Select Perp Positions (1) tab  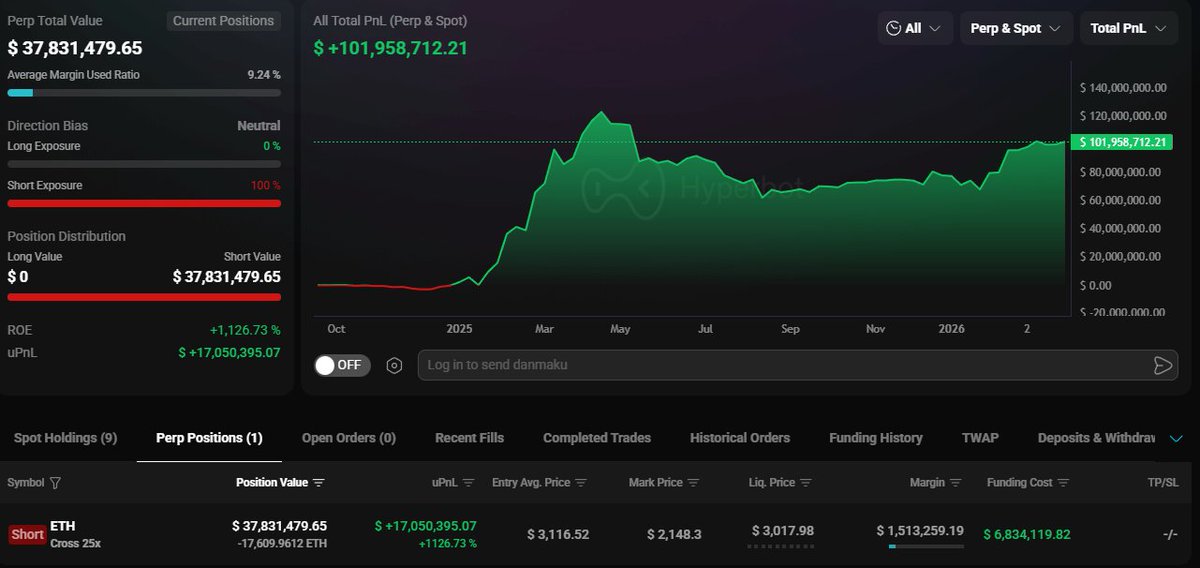point(209,438)
